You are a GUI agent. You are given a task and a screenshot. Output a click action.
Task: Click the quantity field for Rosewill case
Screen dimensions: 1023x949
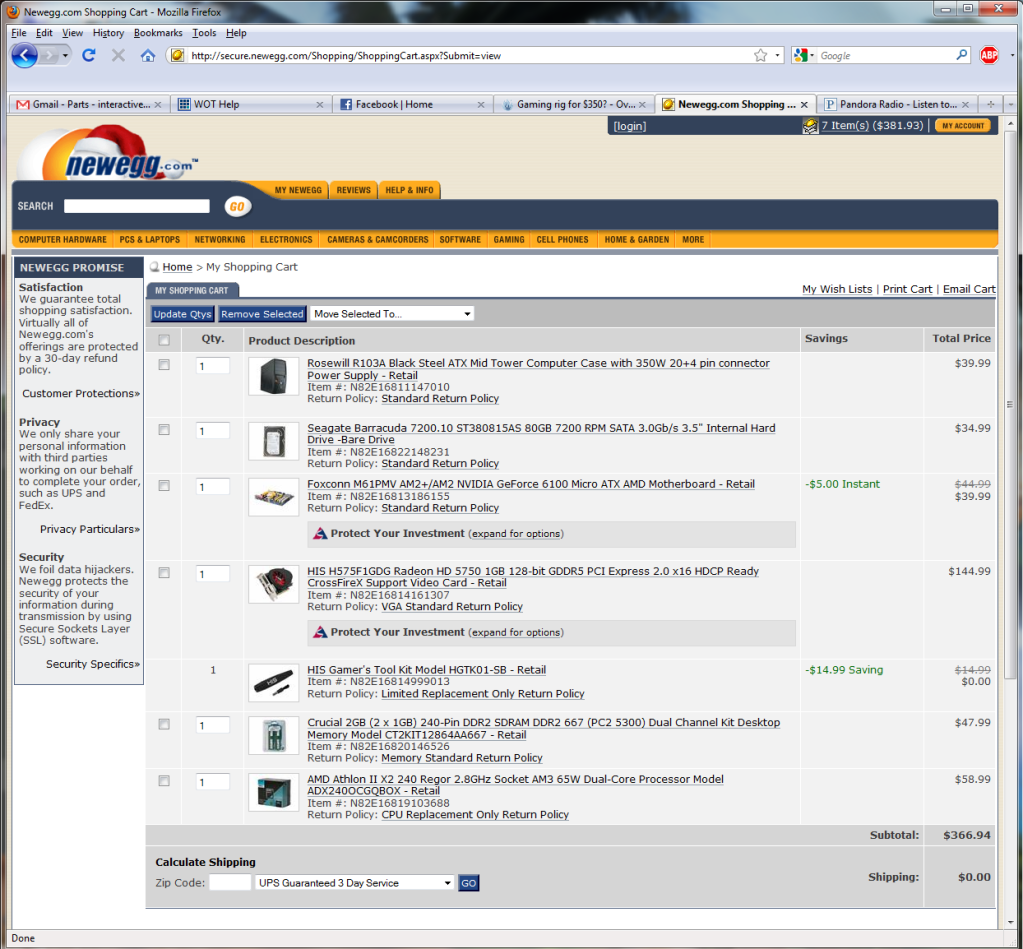[213, 366]
